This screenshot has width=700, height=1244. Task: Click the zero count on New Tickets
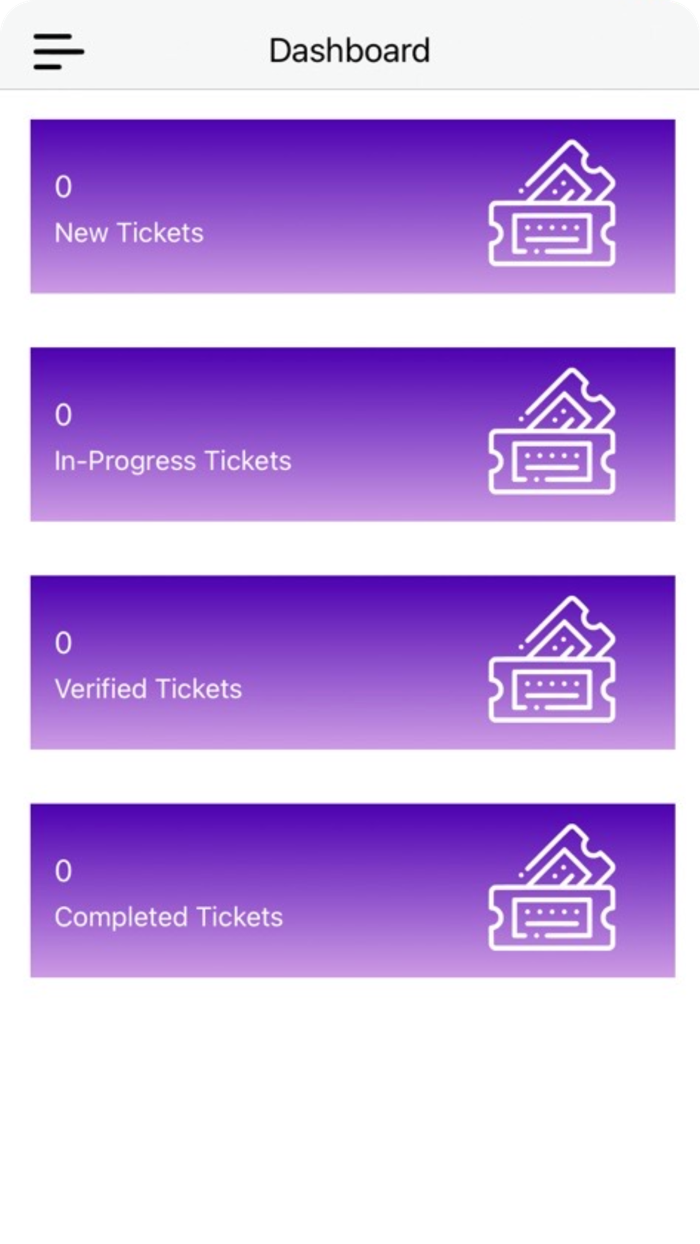pos(63,186)
